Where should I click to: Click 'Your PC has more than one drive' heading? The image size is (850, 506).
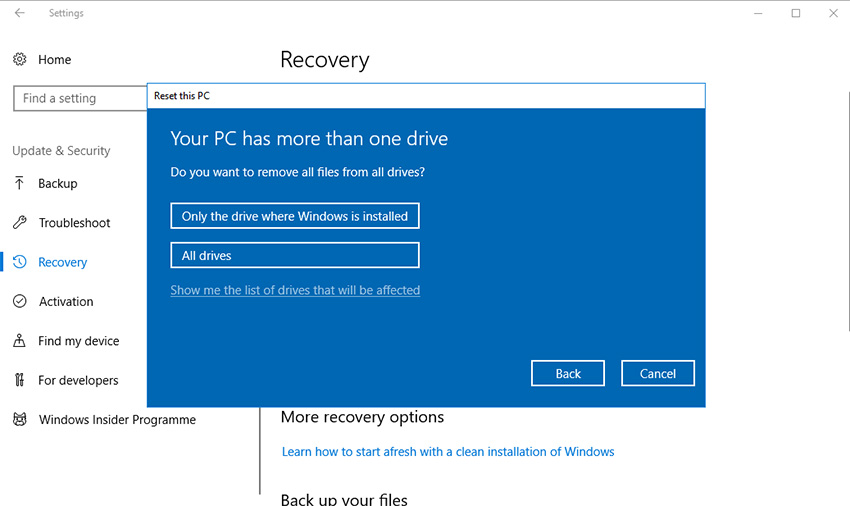tap(309, 138)
